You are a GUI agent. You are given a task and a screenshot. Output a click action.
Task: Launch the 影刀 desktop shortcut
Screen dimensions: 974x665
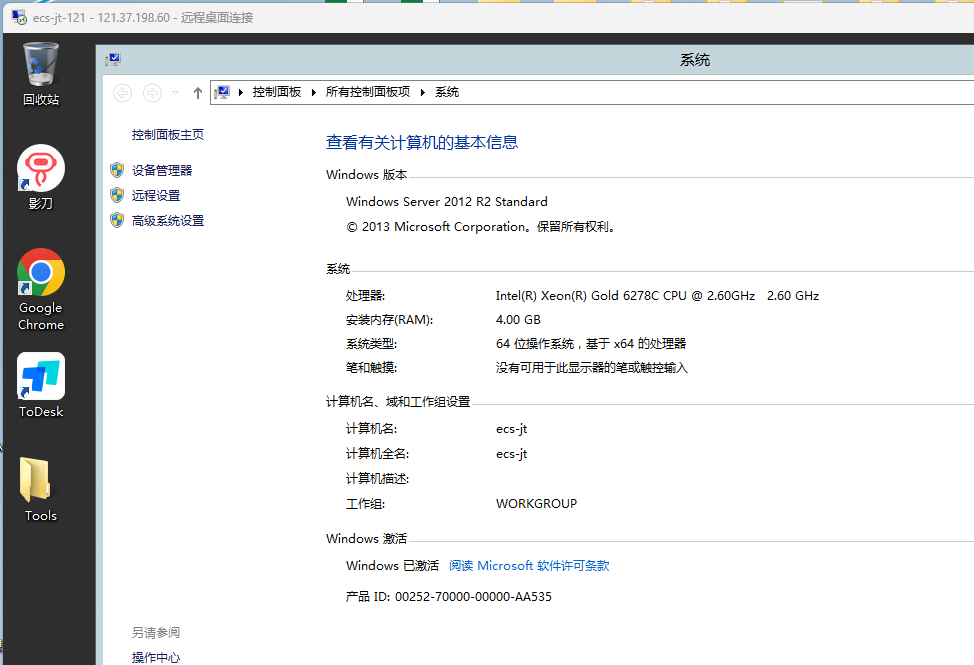click(40, 177)
